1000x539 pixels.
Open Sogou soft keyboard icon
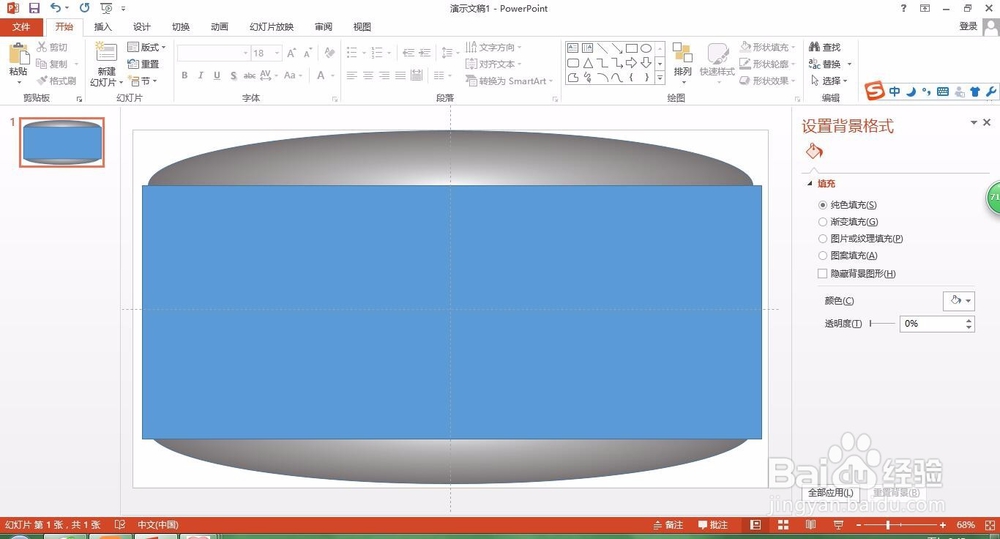coord(943,92)
